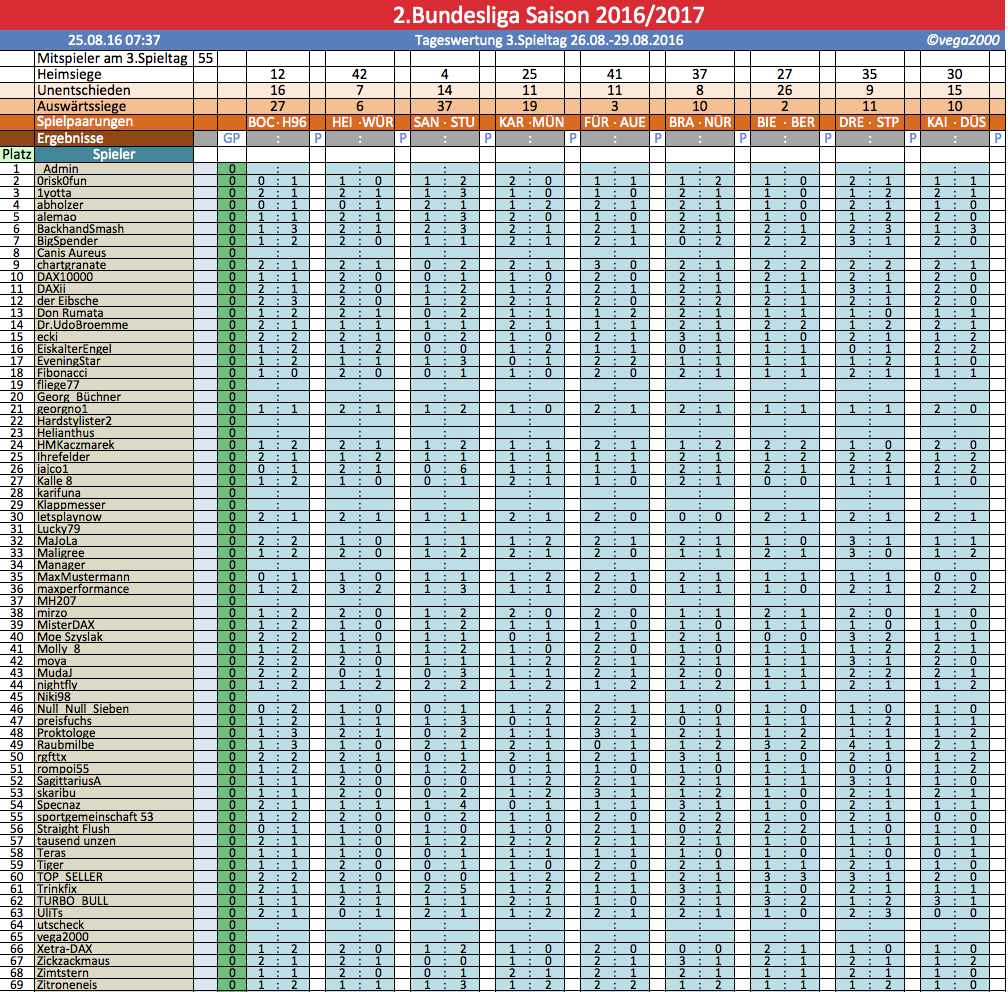Select player name 'EiskalterEngel'
This screenshot has height=992, width=1008.
(x=74, y=349)
